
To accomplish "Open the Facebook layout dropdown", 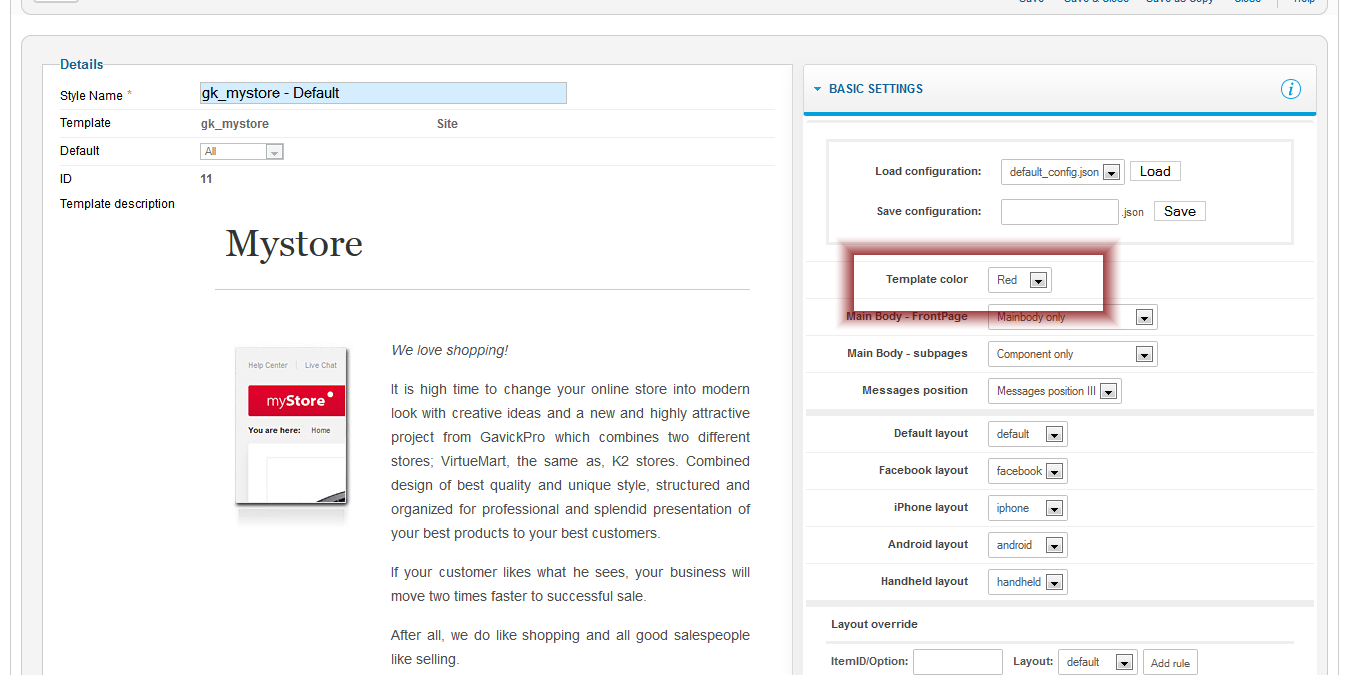I will [x=1028, y=471].
